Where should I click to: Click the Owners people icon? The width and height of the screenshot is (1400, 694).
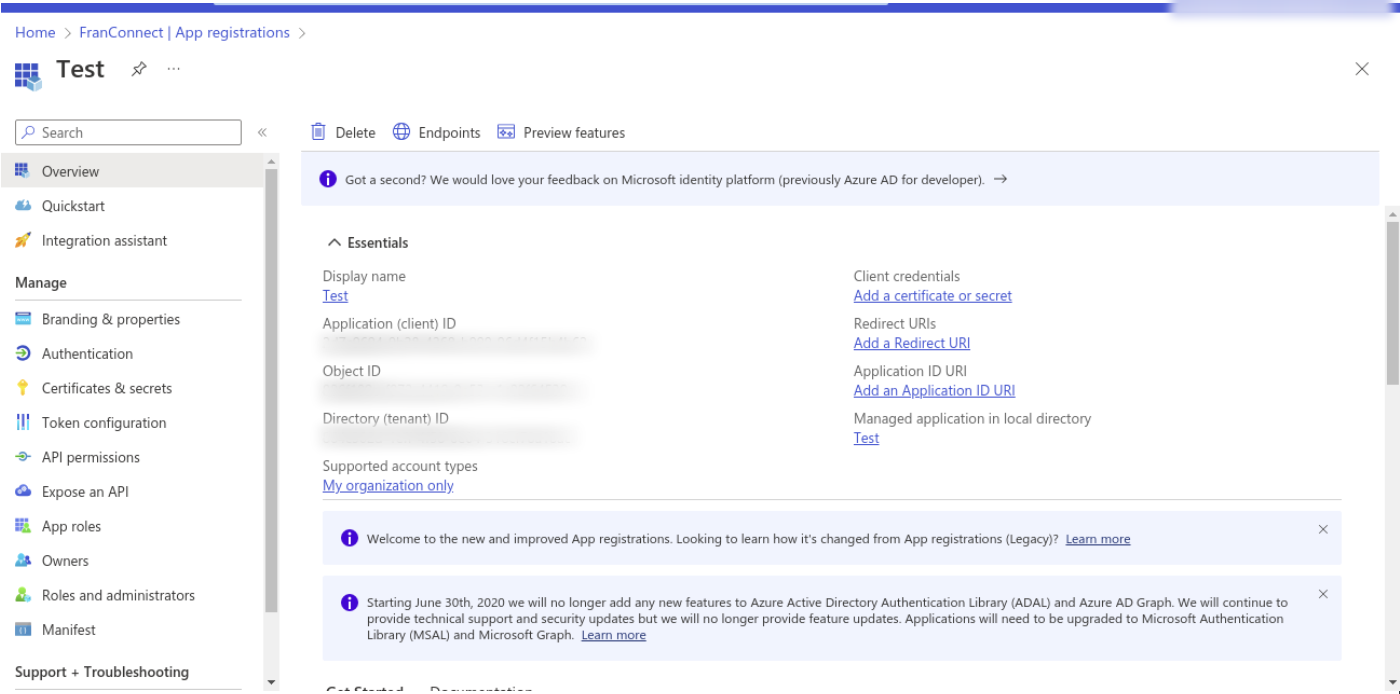tap(23, 561)
